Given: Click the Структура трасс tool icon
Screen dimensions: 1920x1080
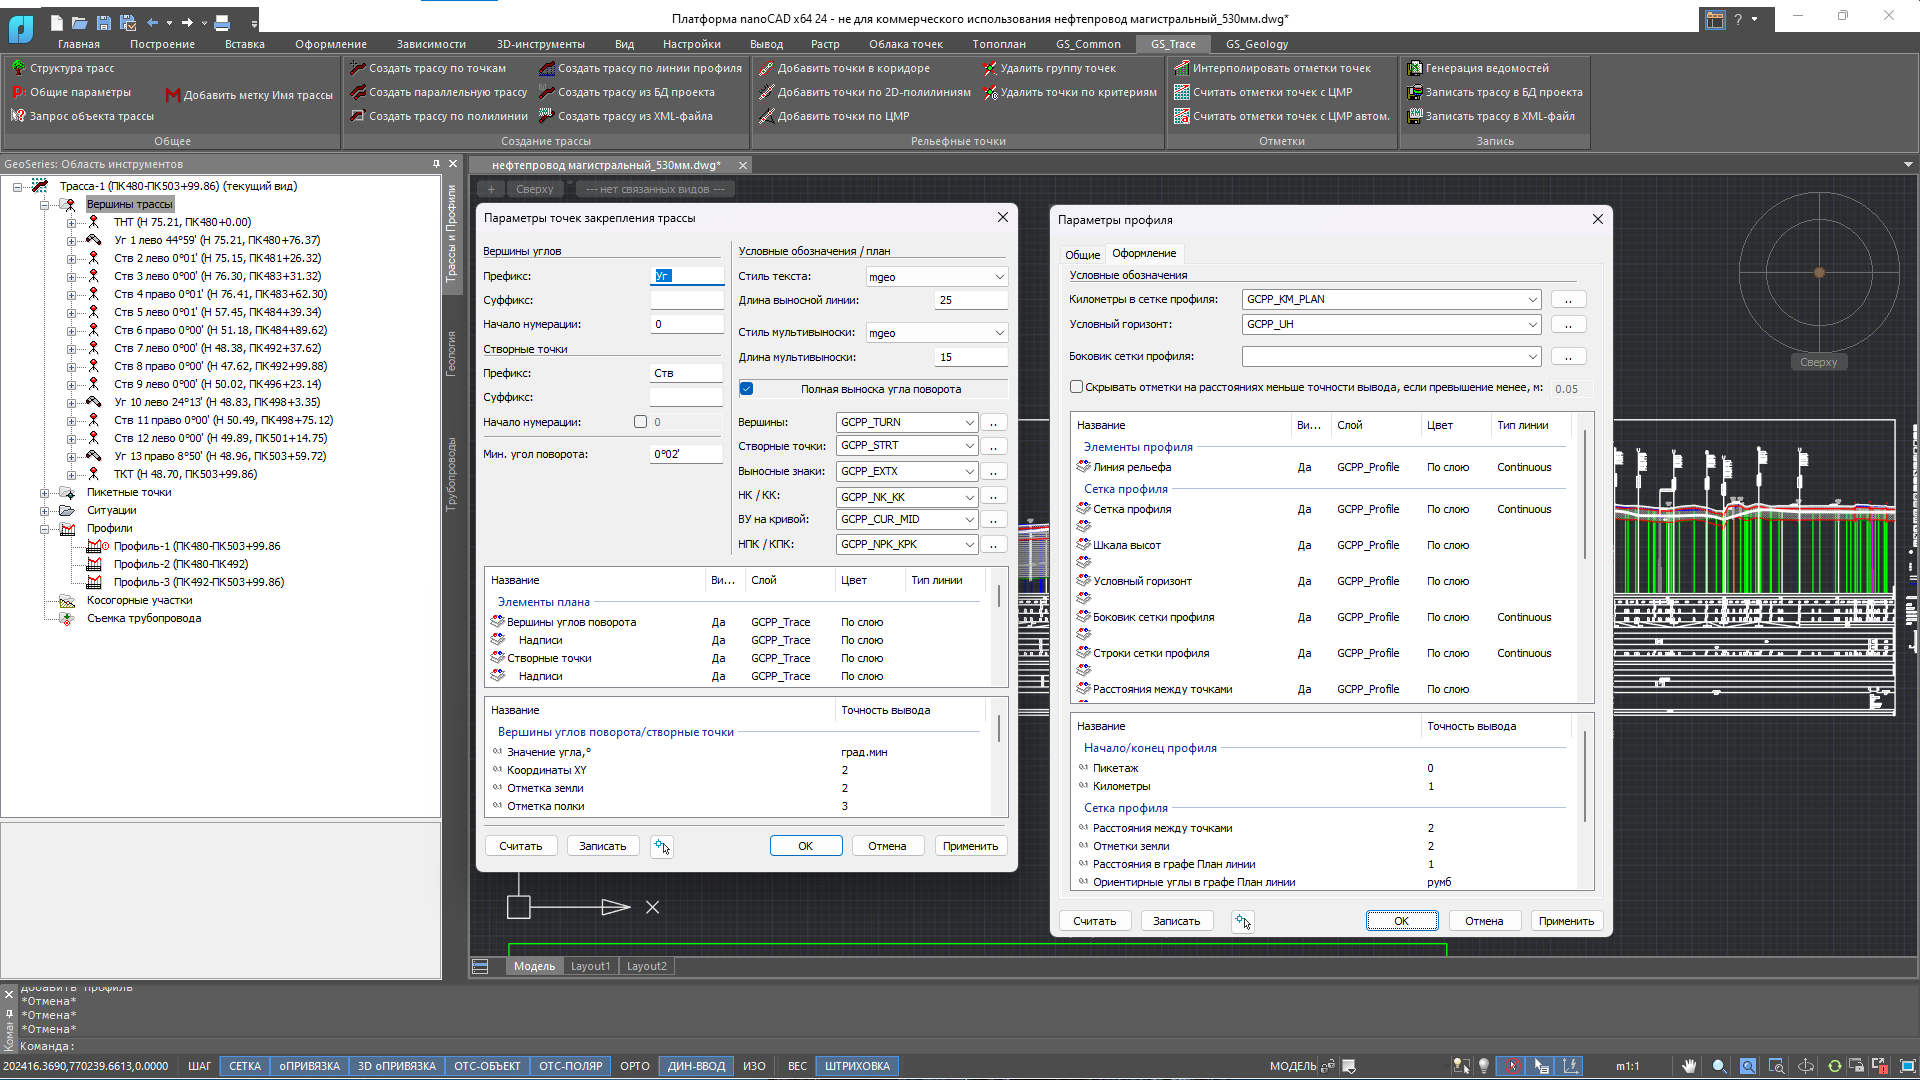Looking at the screenshot, I should tap(18, 68).
